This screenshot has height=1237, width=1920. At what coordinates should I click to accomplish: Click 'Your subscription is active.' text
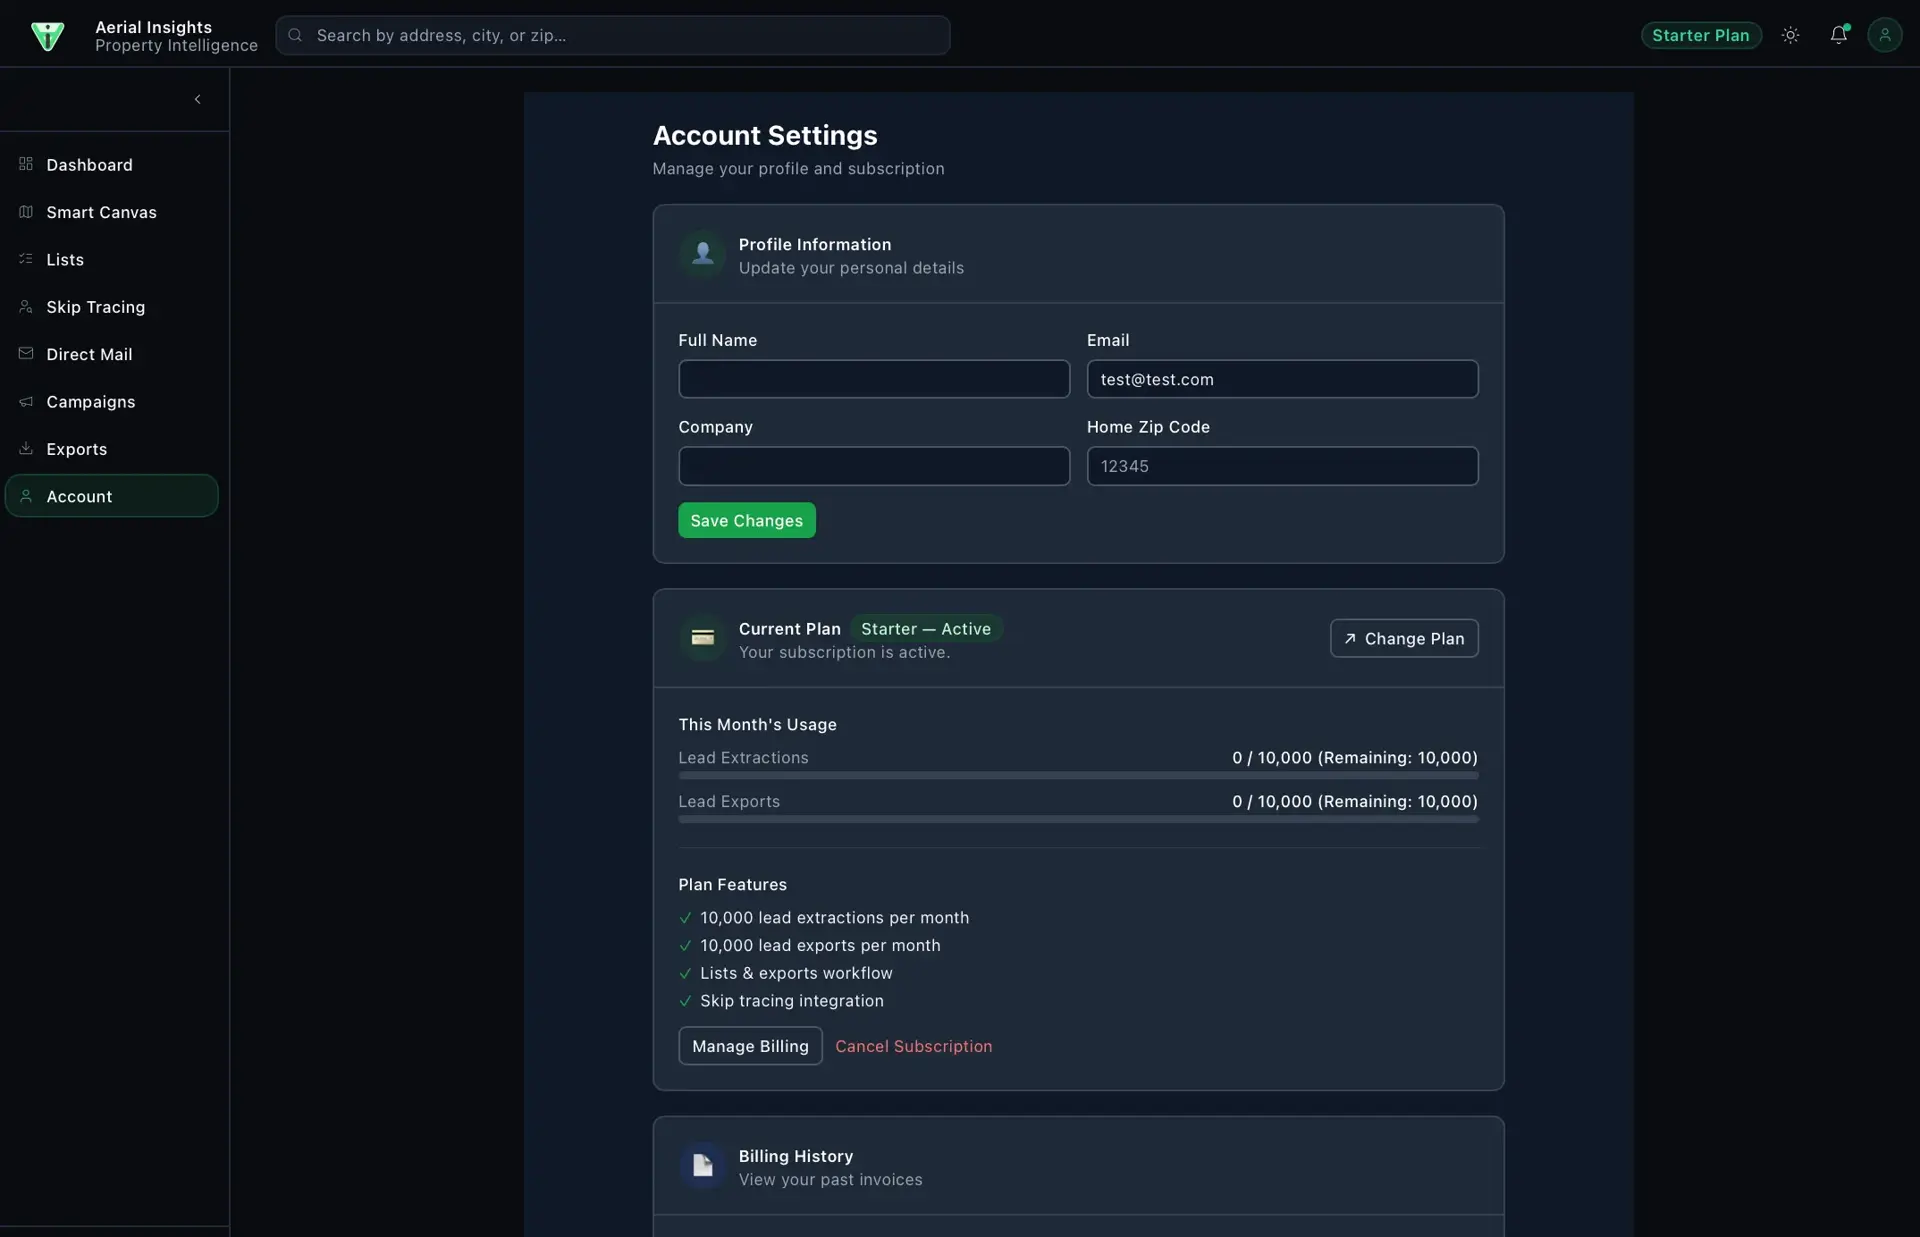tap(844, 652)
